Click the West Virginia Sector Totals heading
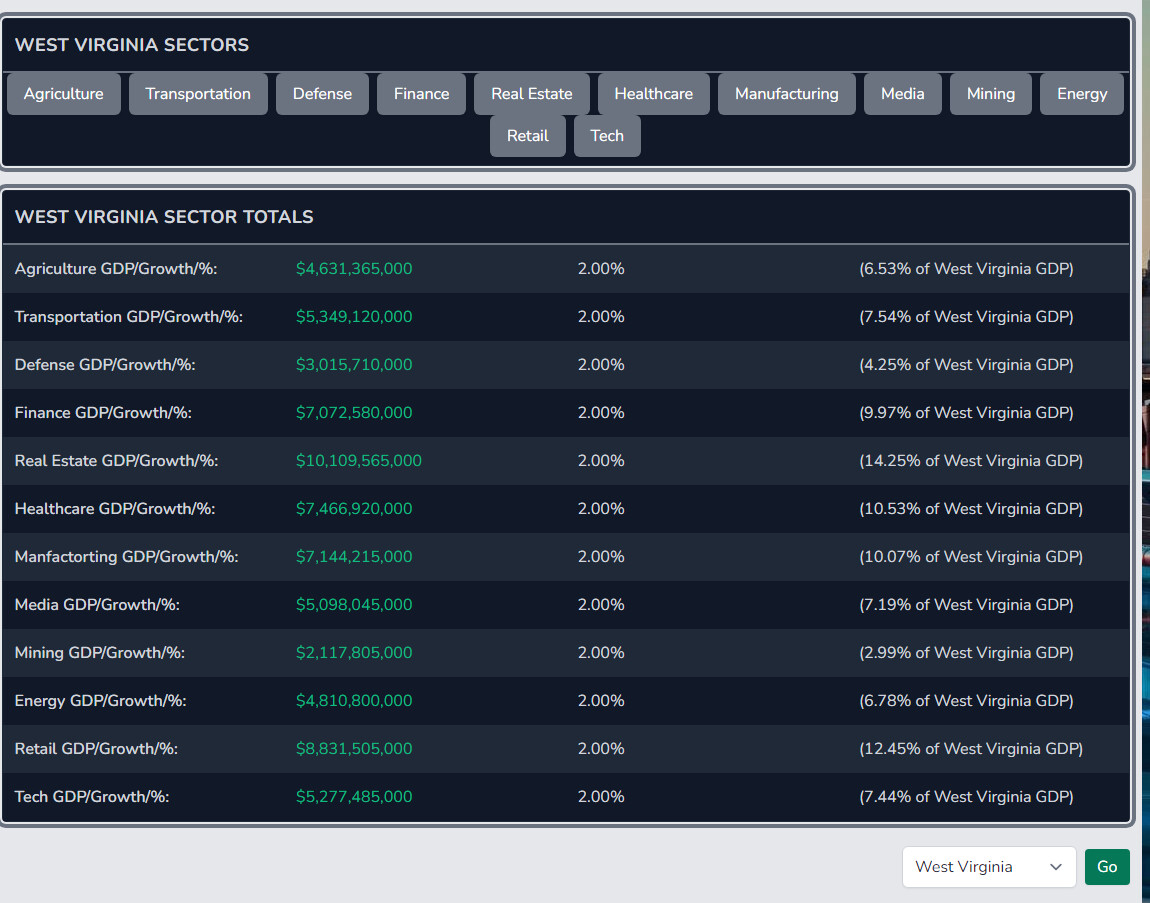The image size is (1150, 903). coord(164,217)
